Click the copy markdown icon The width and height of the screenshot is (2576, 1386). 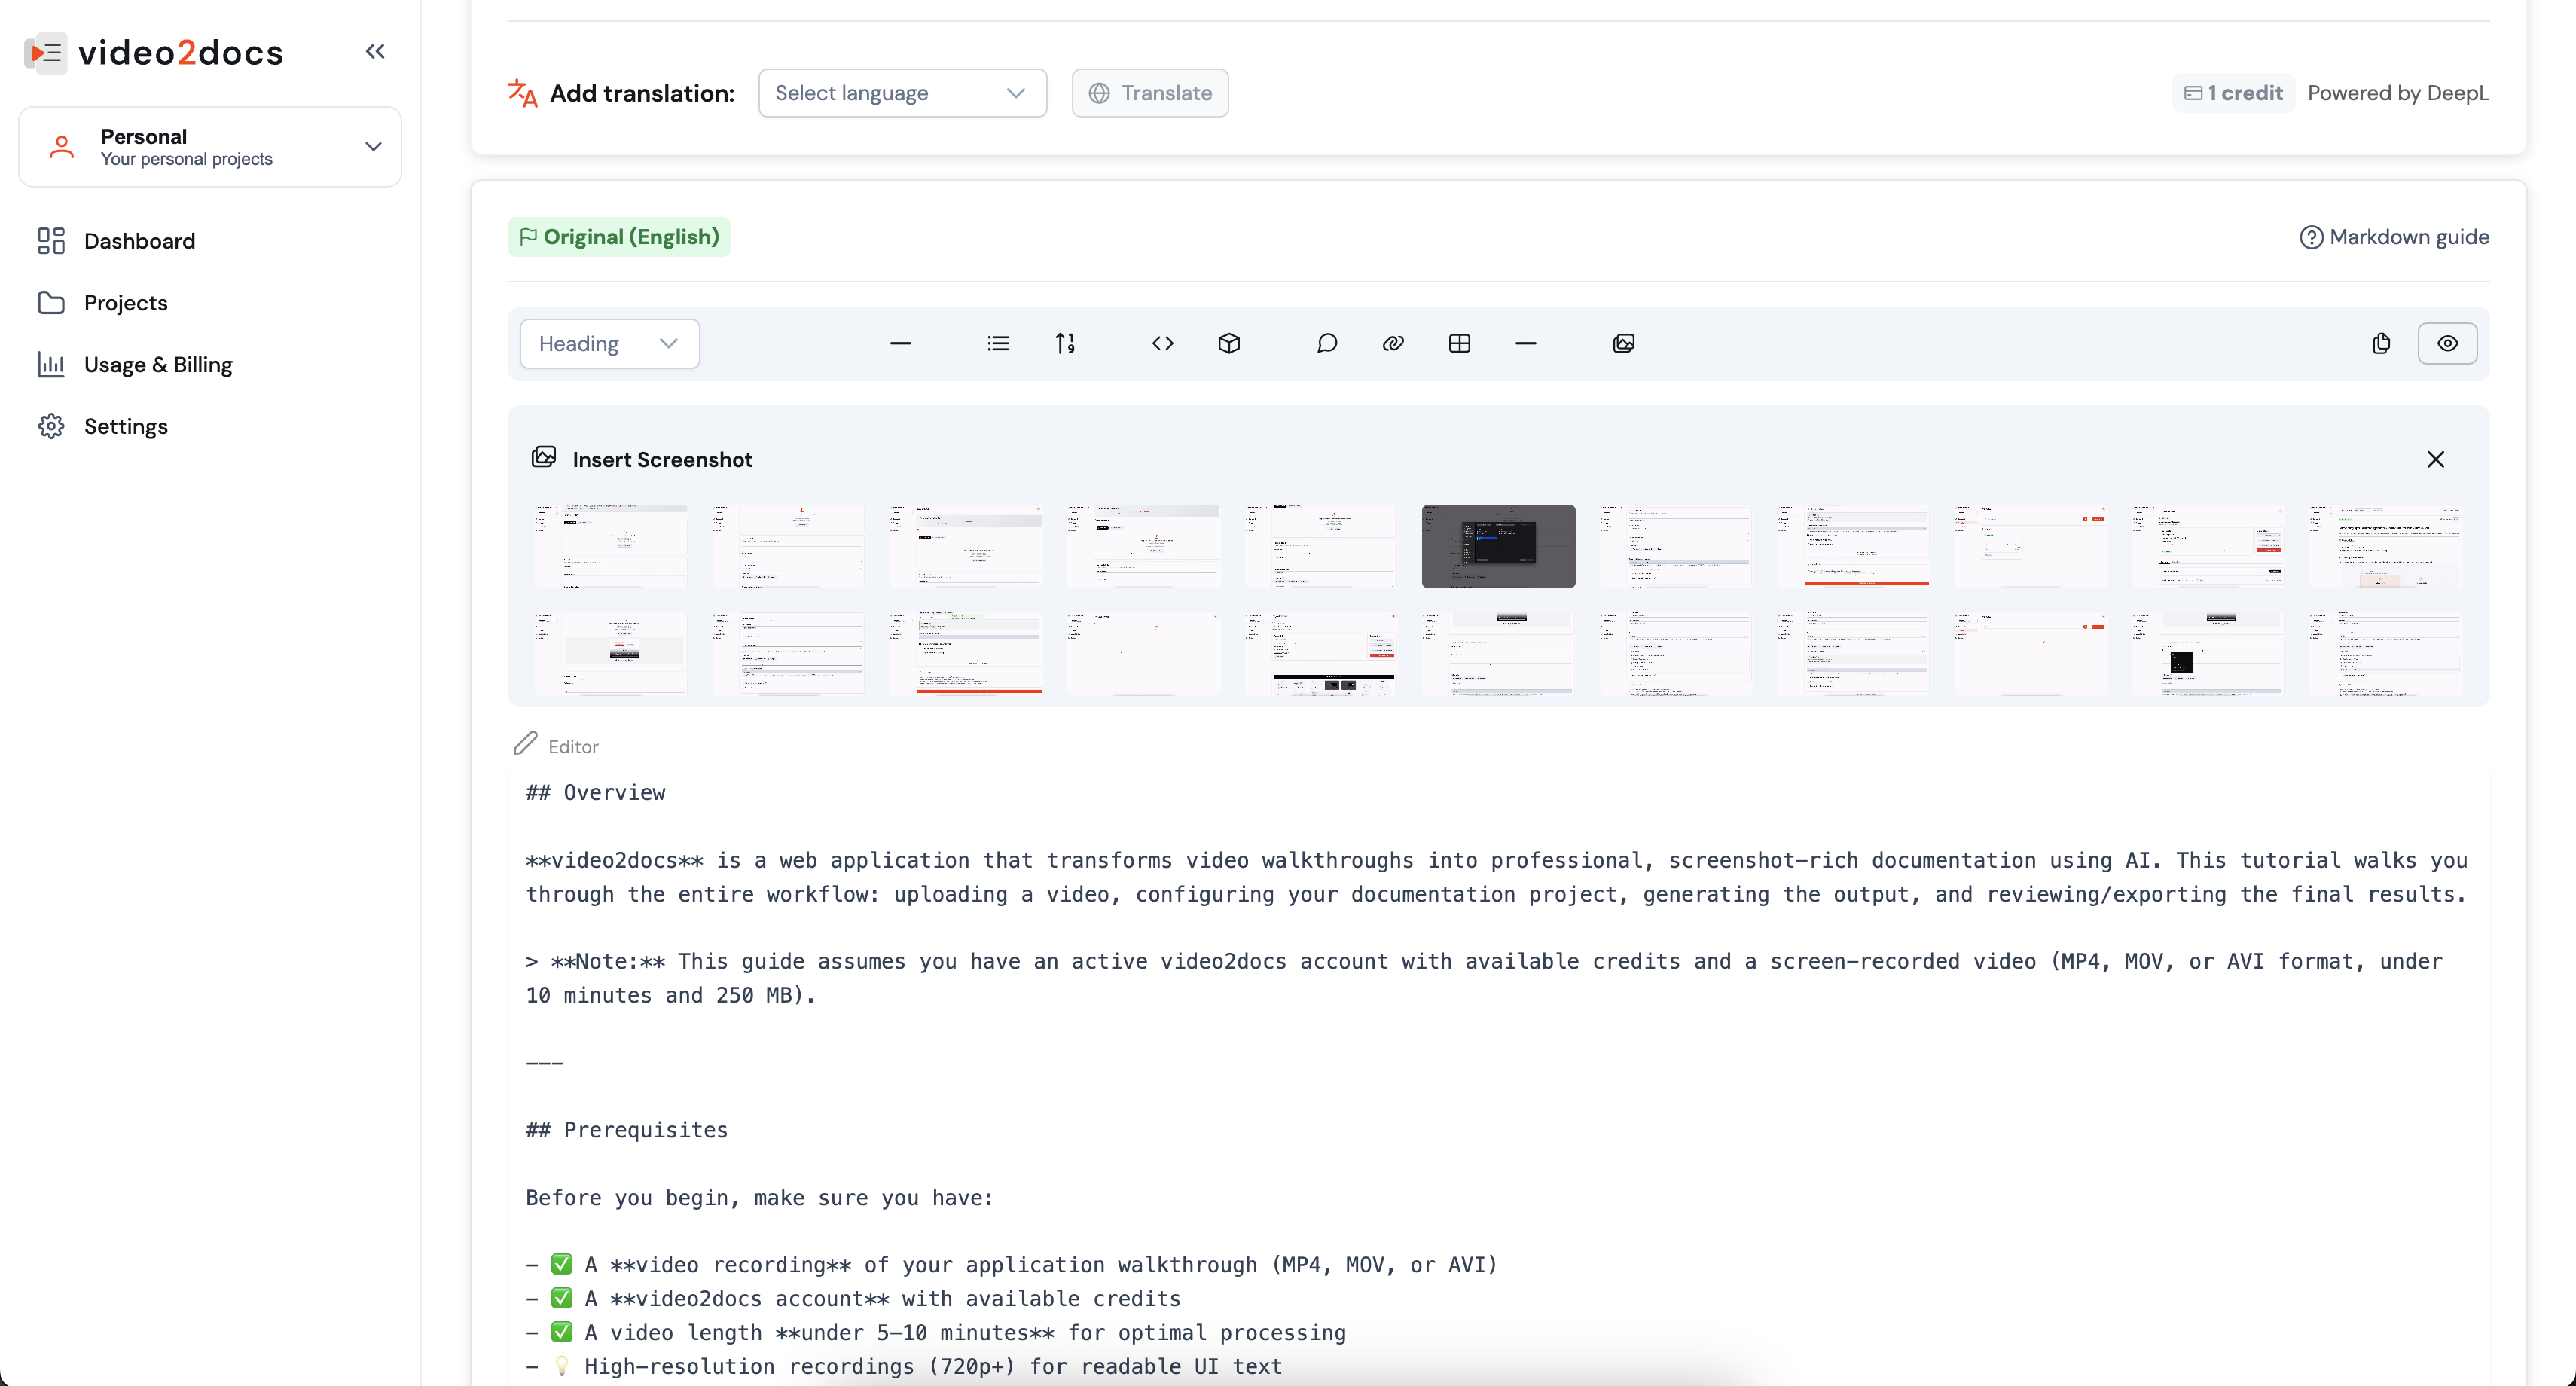pyautogui.click(x=2381, y=344)
